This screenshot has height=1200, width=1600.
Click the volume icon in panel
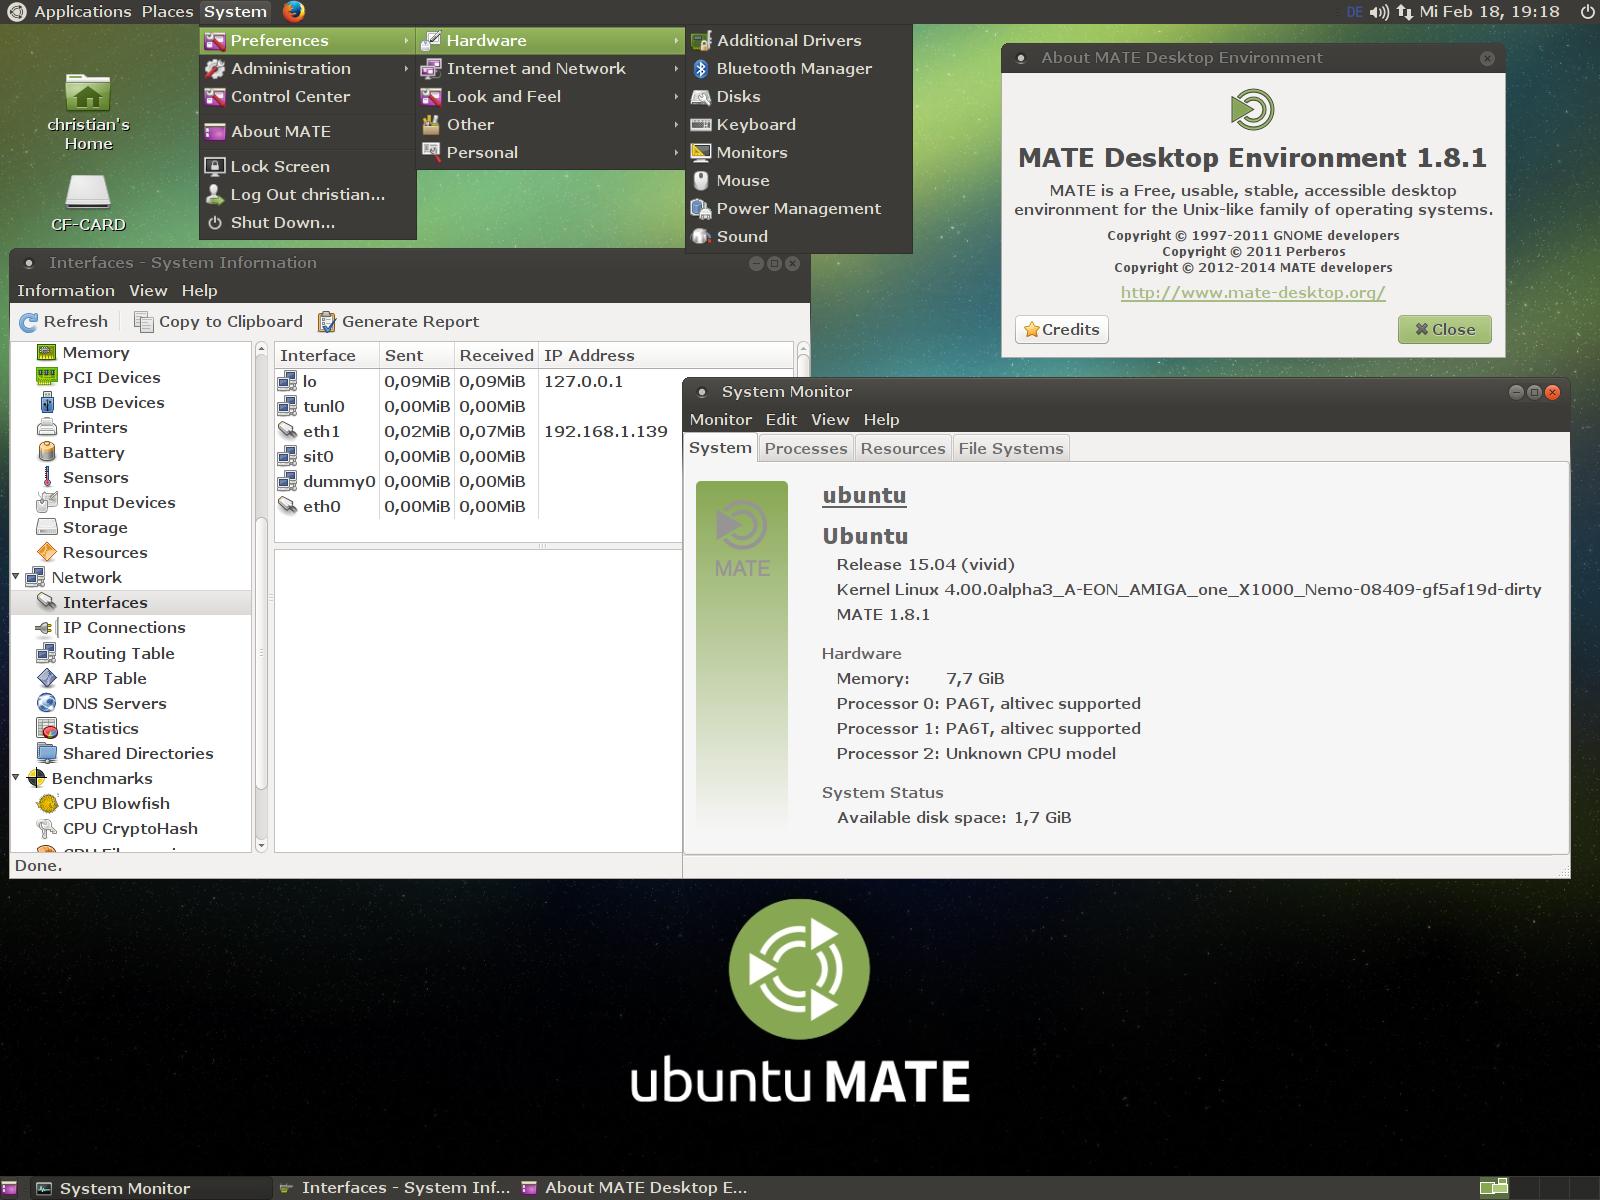[1380, 12]
